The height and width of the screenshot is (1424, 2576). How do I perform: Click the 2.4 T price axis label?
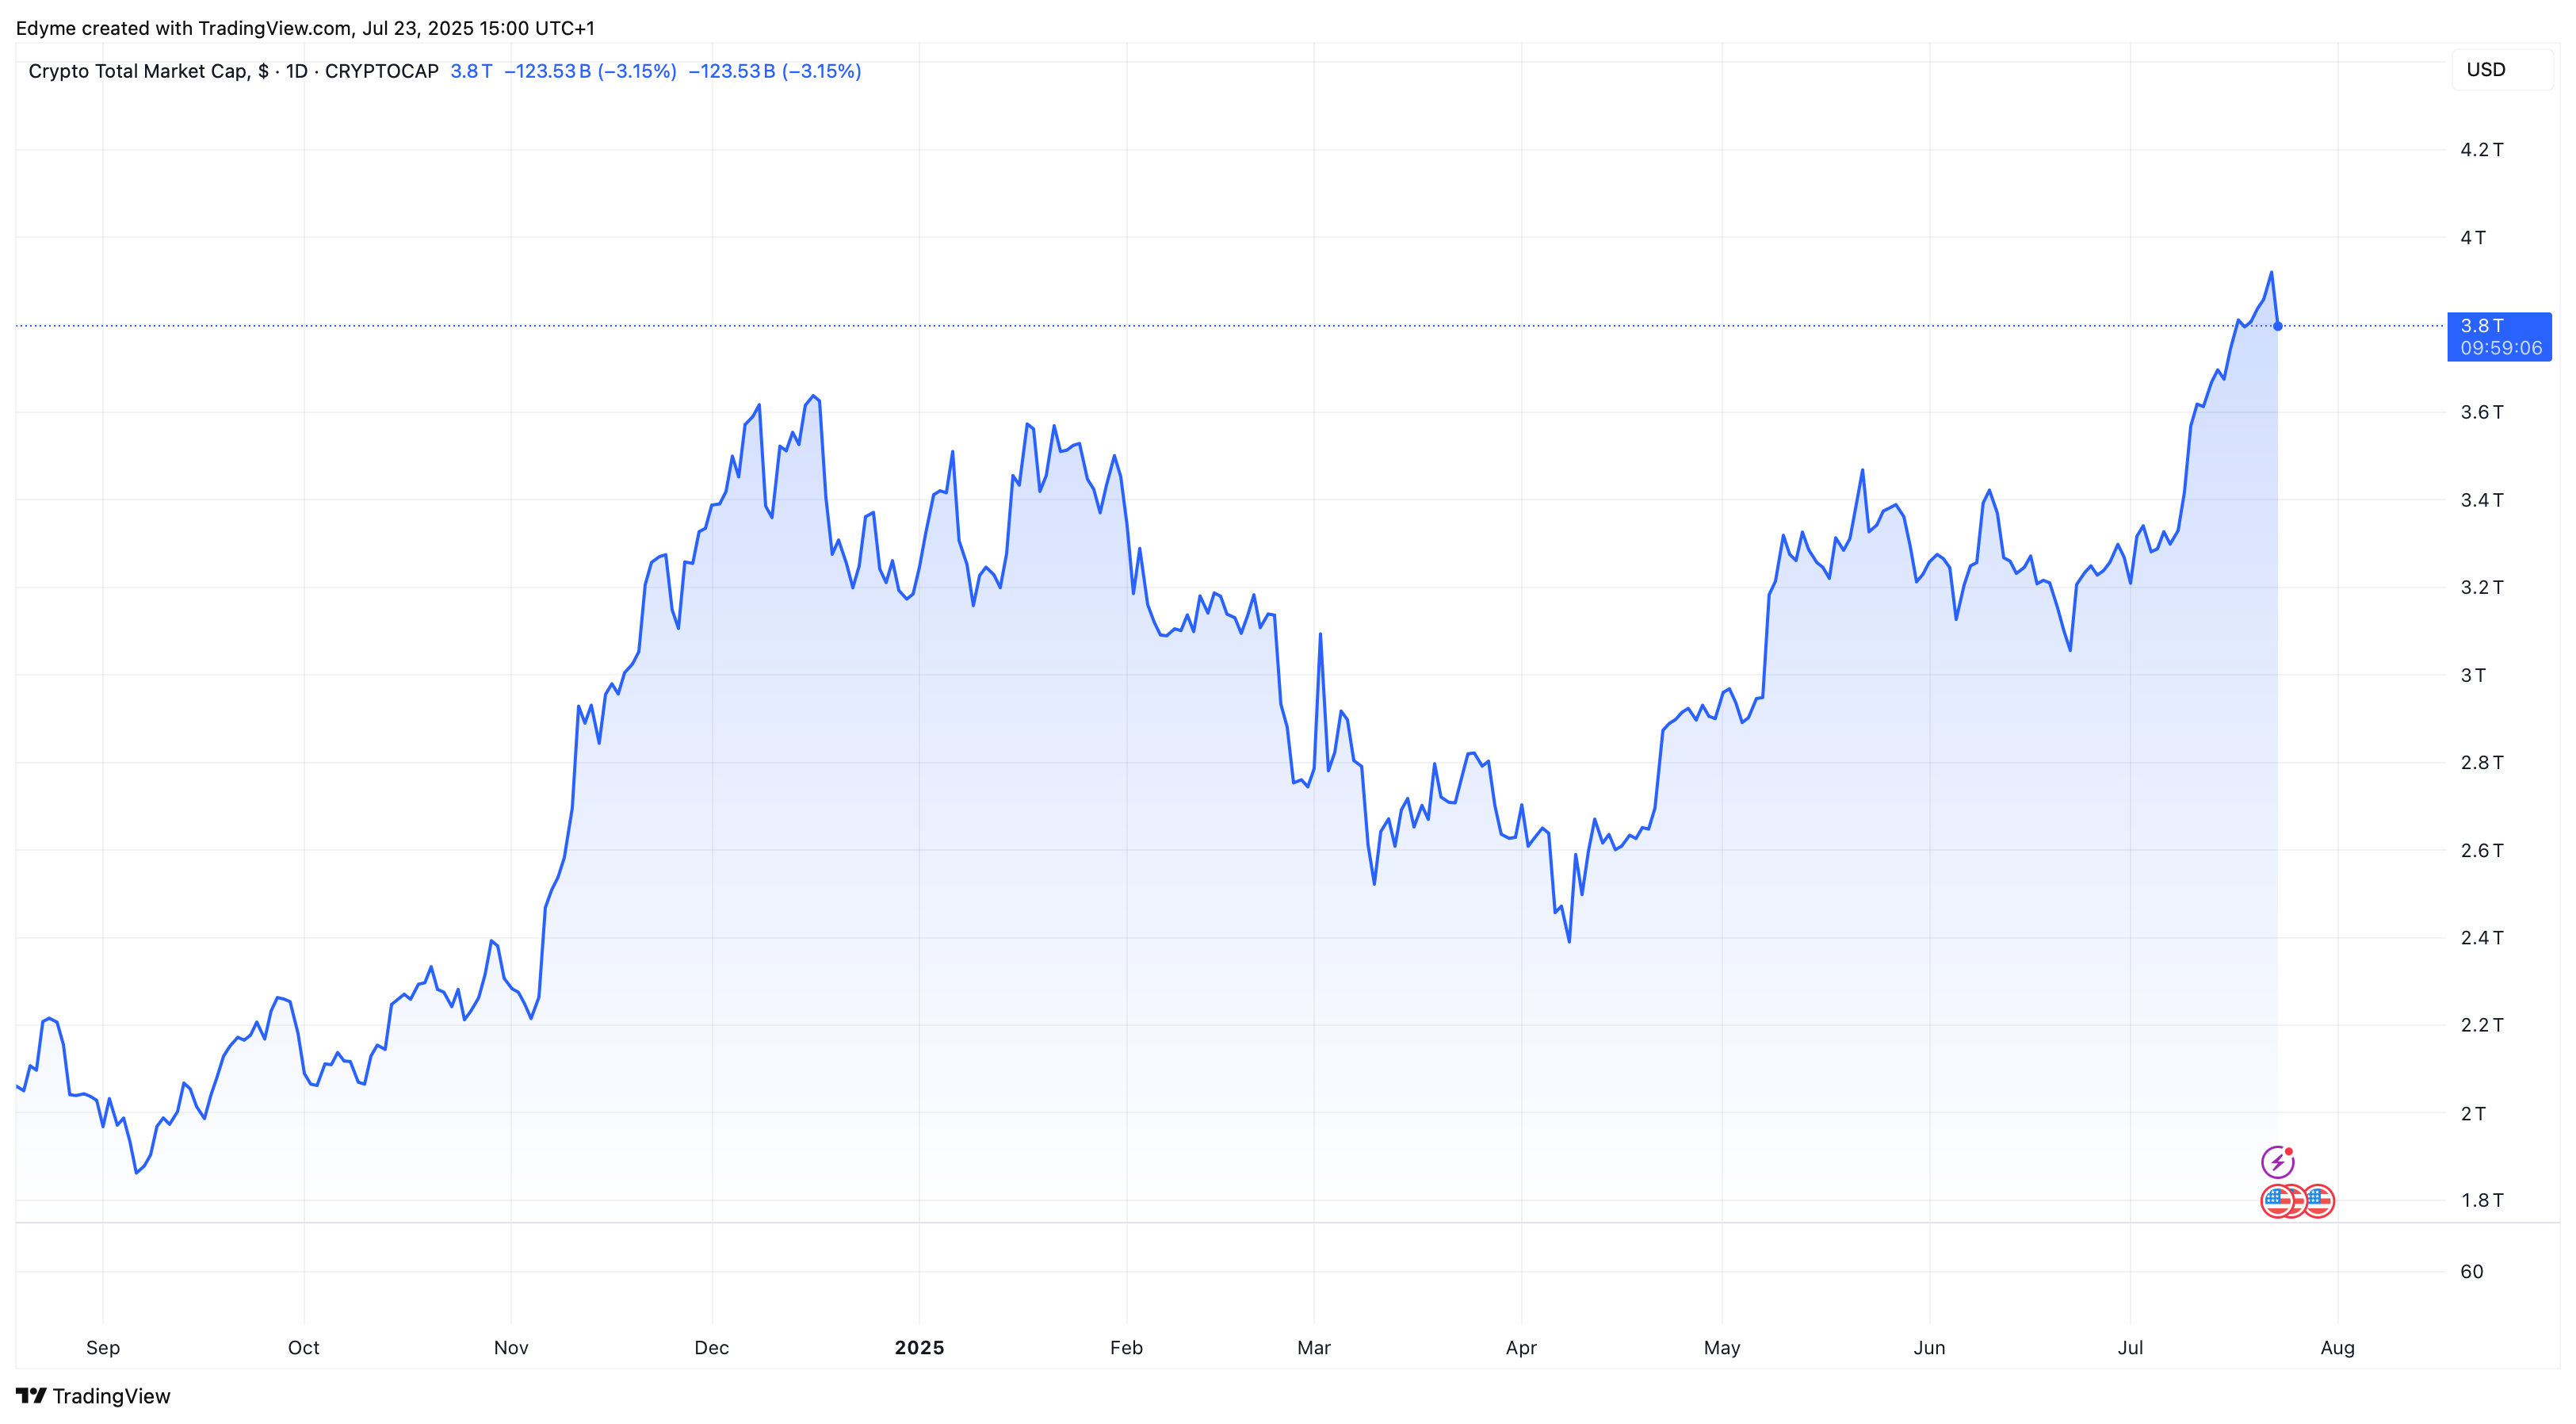pos(2482,937)
